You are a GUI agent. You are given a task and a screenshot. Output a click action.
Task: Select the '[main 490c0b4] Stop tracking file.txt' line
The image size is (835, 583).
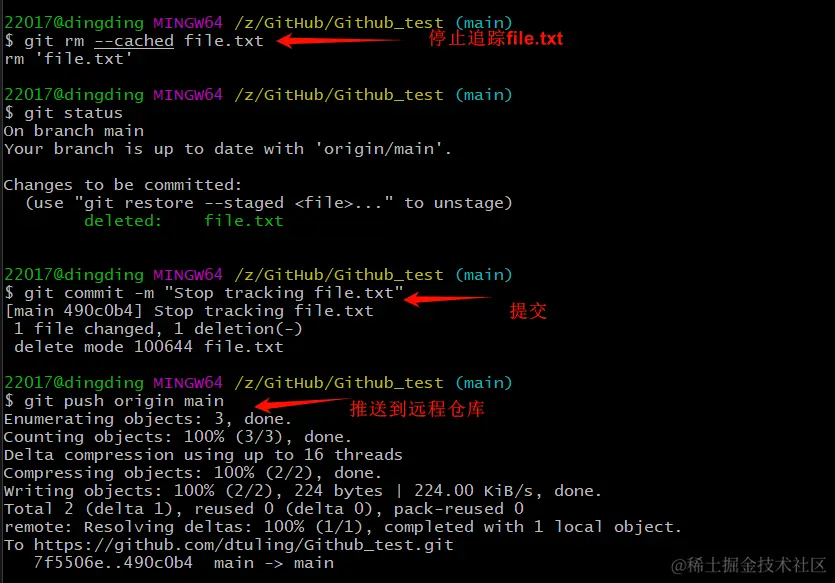(x=189, y=311)
